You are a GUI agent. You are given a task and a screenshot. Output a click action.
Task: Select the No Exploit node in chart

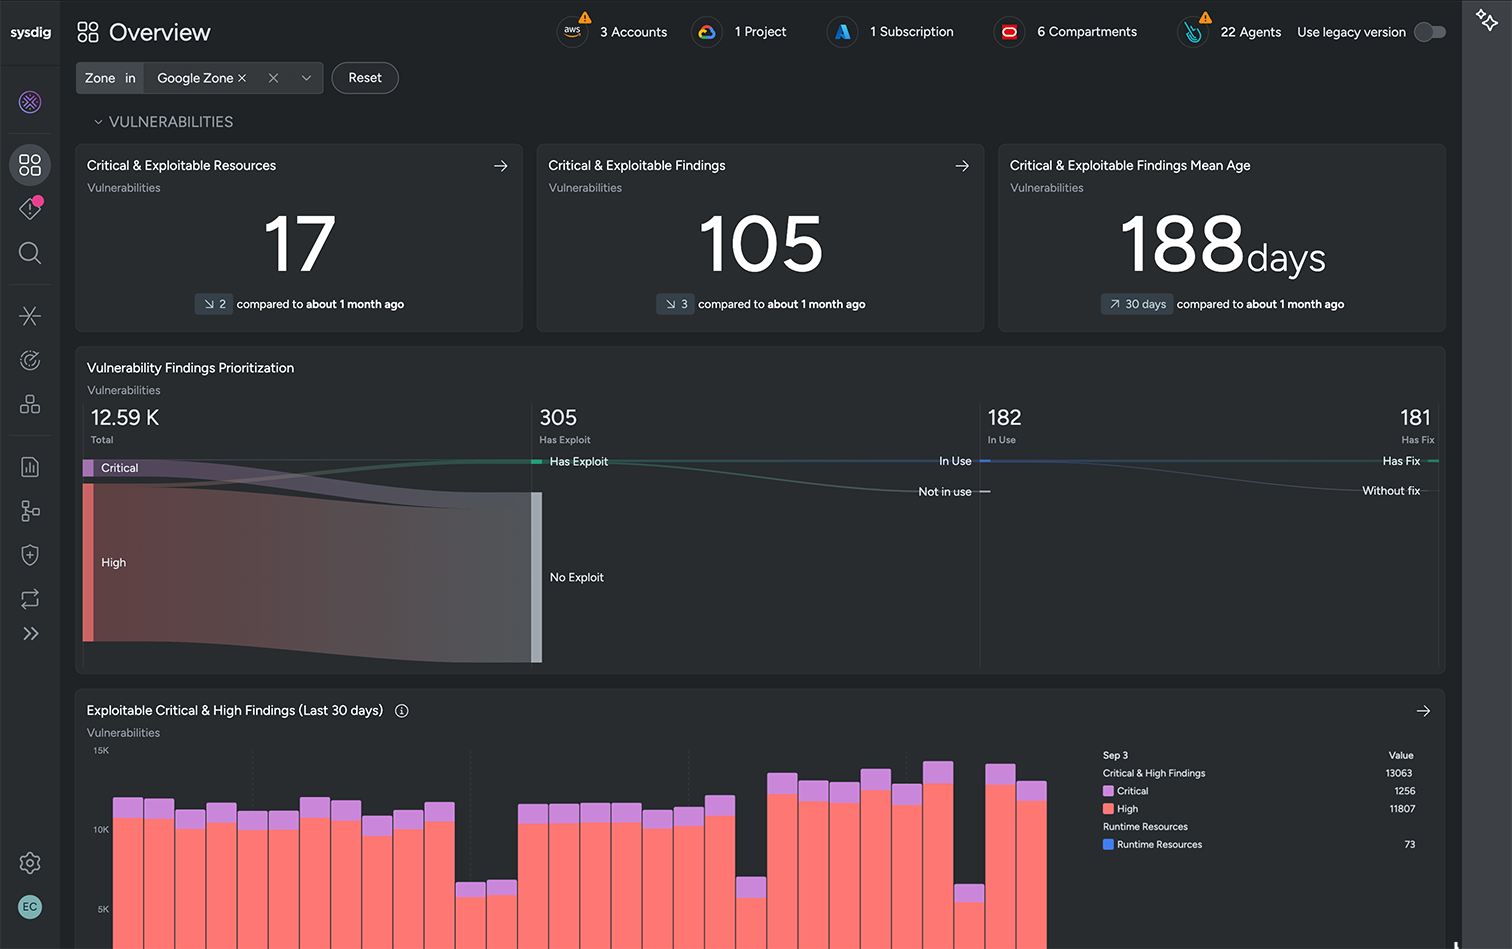[536, 577]
